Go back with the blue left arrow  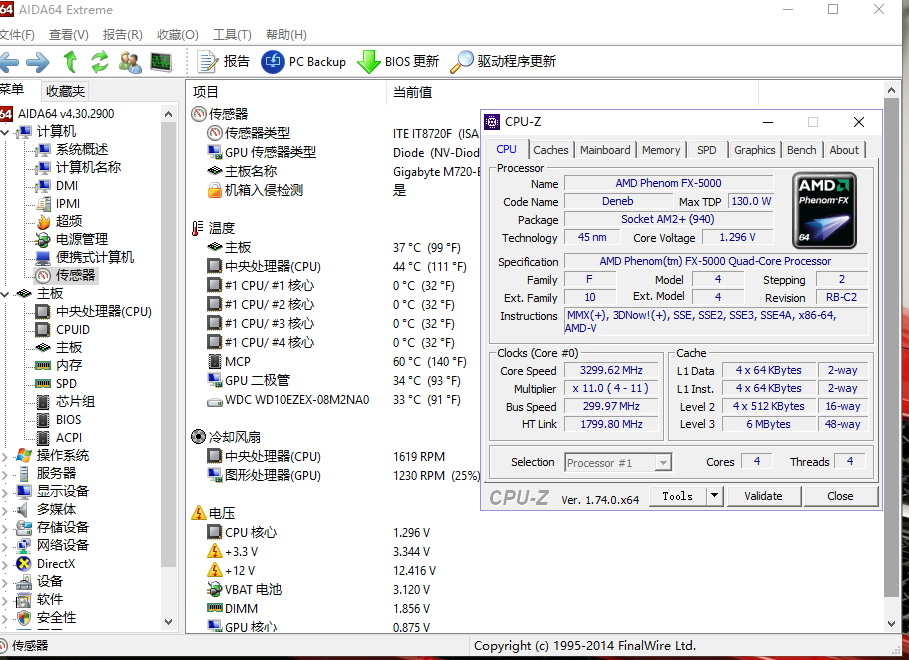(9, 61)
